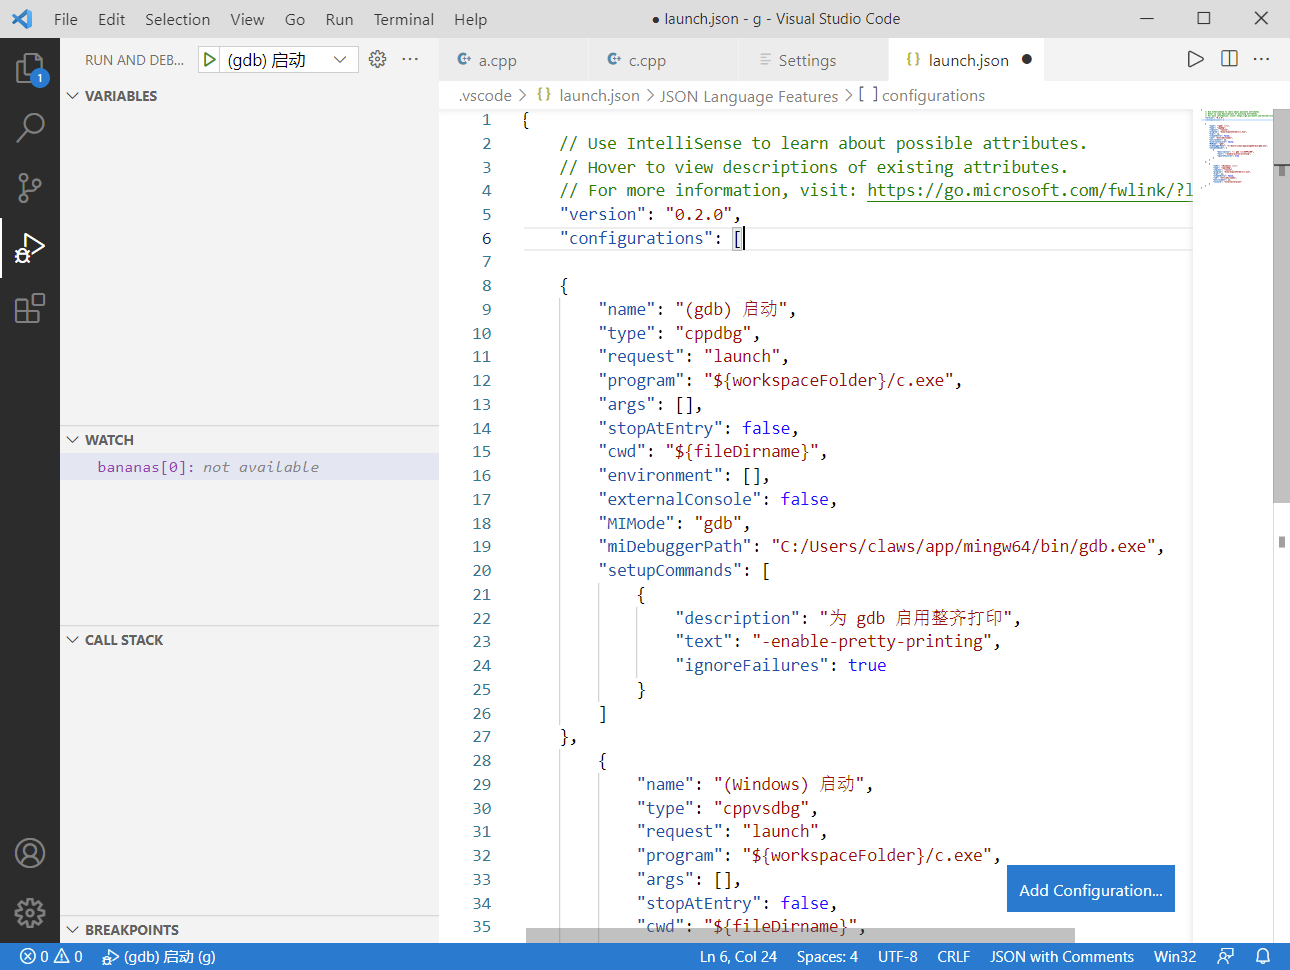Open the Selection menu
Viewport: 1290px width, 970px height.
point(177,19)
